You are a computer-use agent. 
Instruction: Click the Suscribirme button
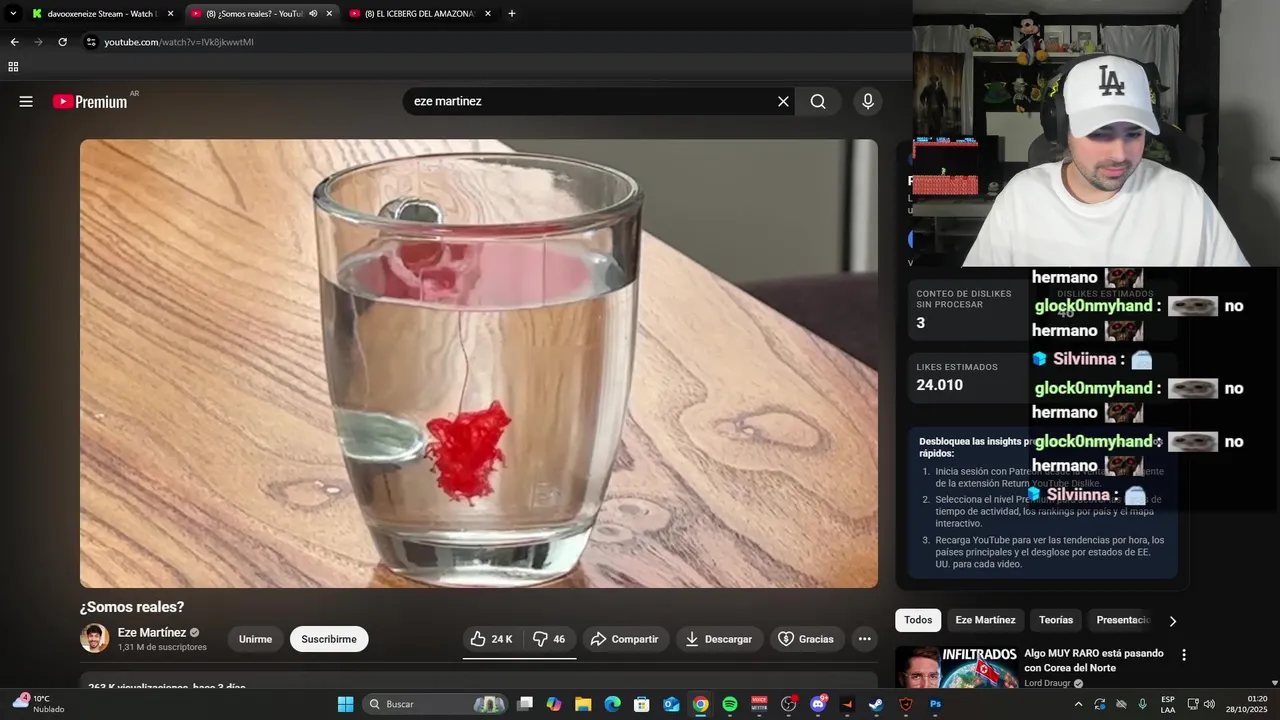coord(329,639)
